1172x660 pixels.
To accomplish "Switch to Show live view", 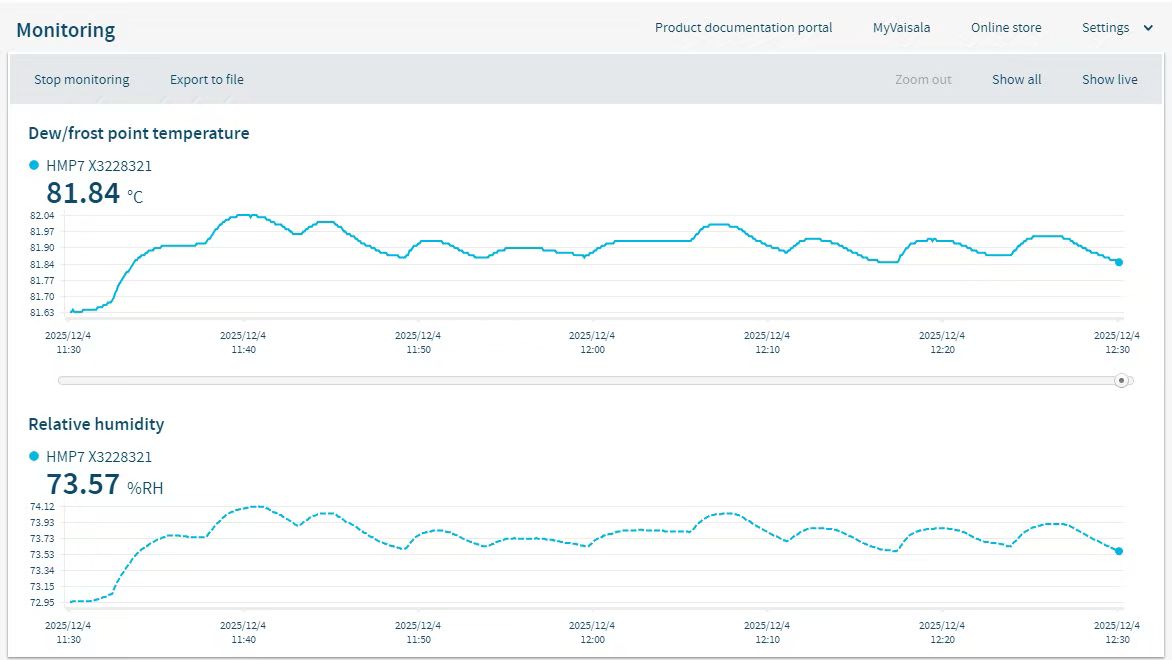I will coord(1109,80).
